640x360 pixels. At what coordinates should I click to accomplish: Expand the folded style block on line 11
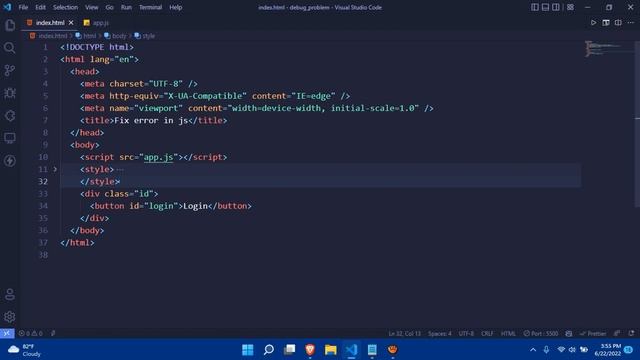(x=55, y=169)
